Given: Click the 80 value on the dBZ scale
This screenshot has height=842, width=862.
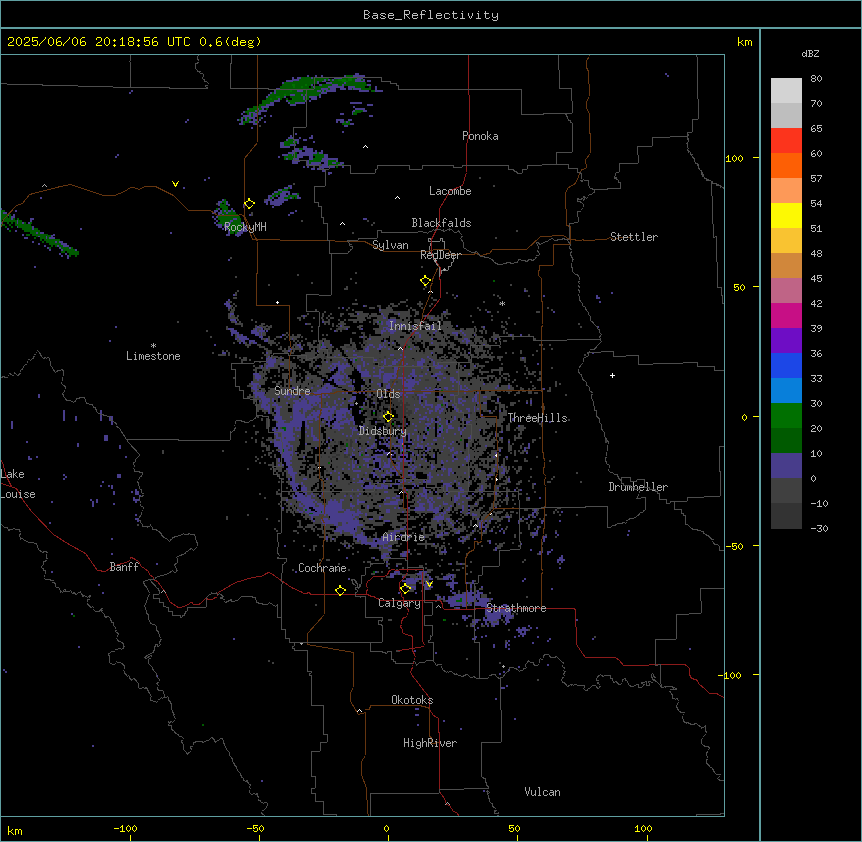Looking at the screenshot, I should pyautogui.click(x=816, y=79).
